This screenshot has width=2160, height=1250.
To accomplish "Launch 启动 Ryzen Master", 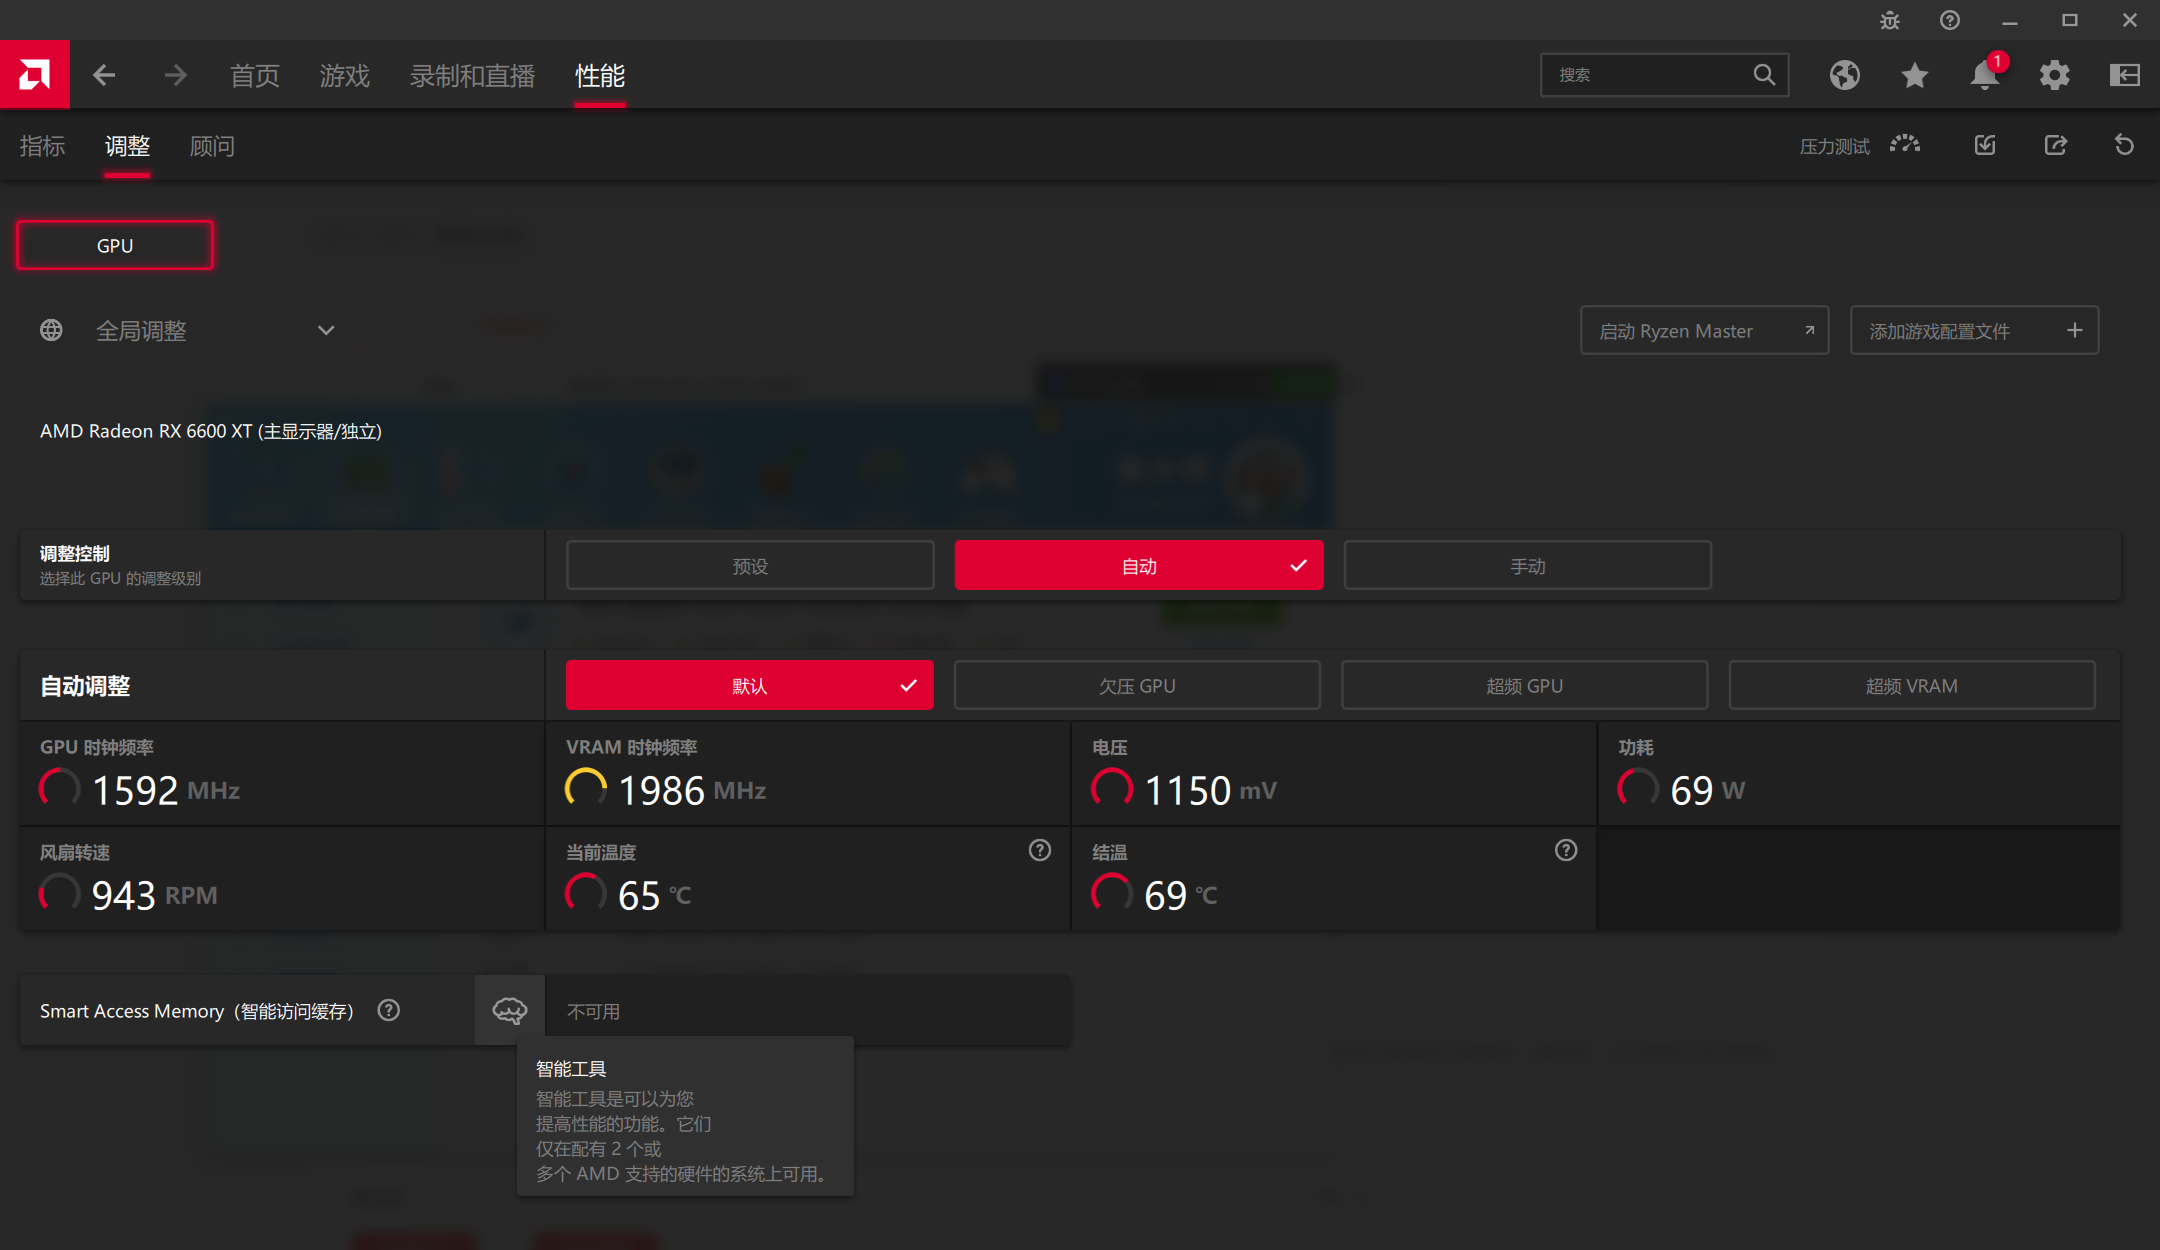I will pos(1705,331).
